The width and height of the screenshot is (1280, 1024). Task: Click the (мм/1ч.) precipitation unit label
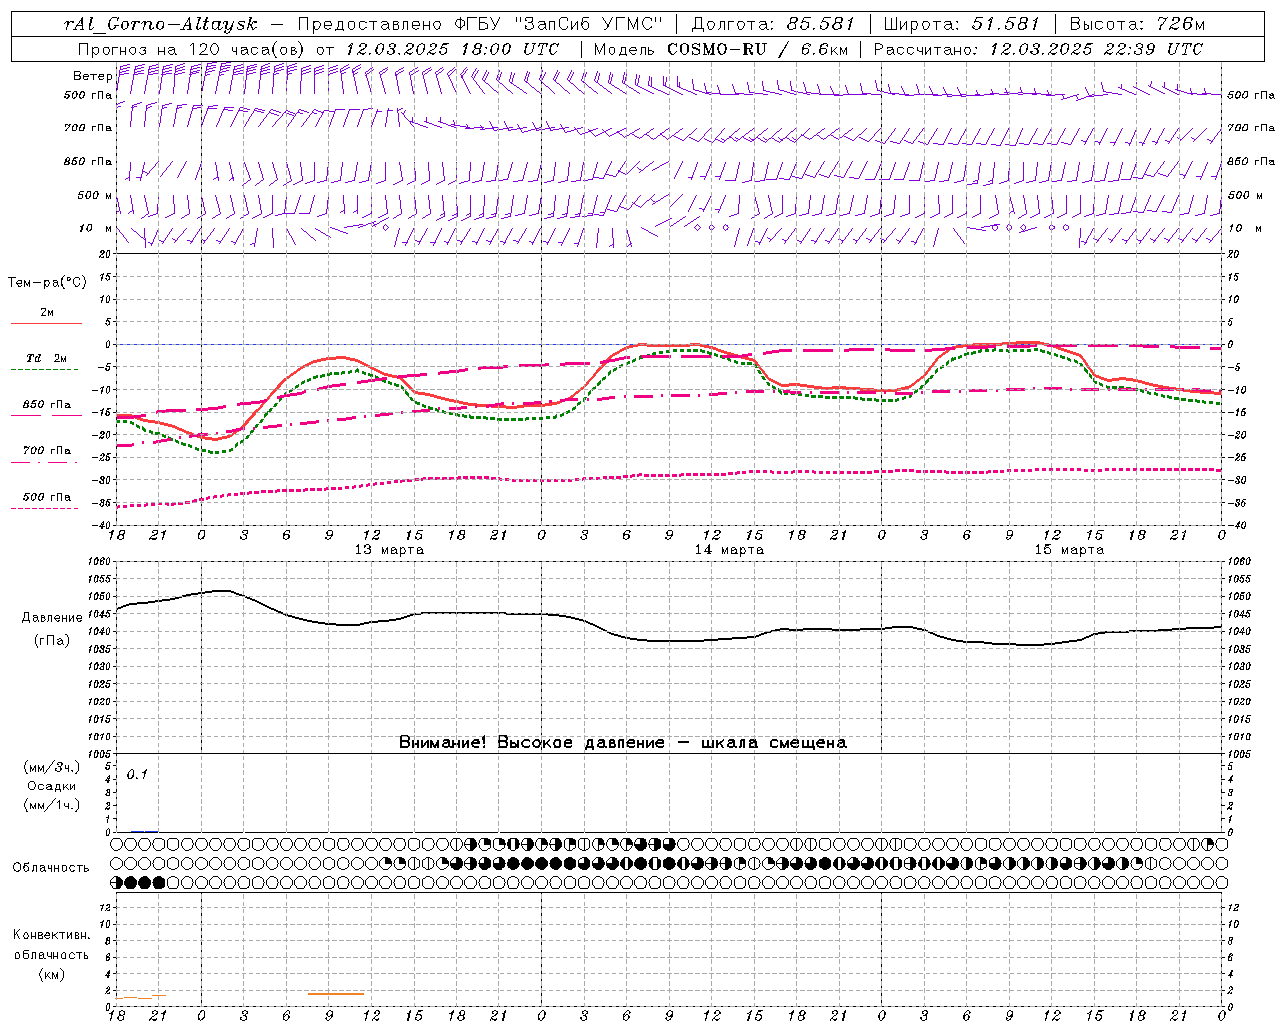point(51,805)
